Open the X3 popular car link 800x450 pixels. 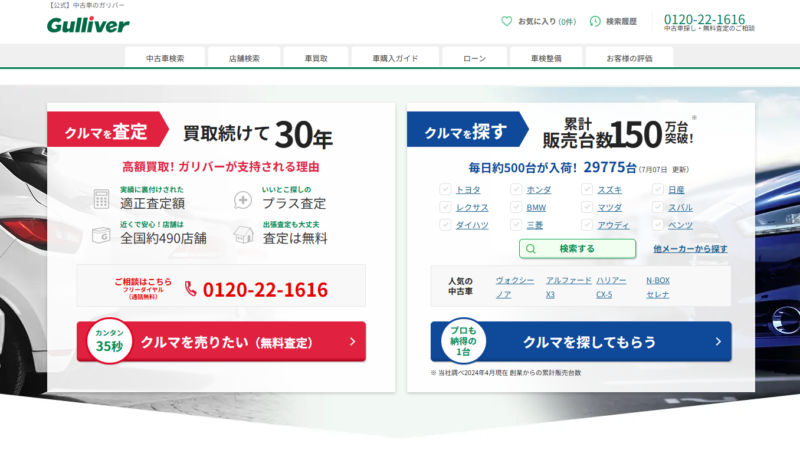click(x=550, y=295)
